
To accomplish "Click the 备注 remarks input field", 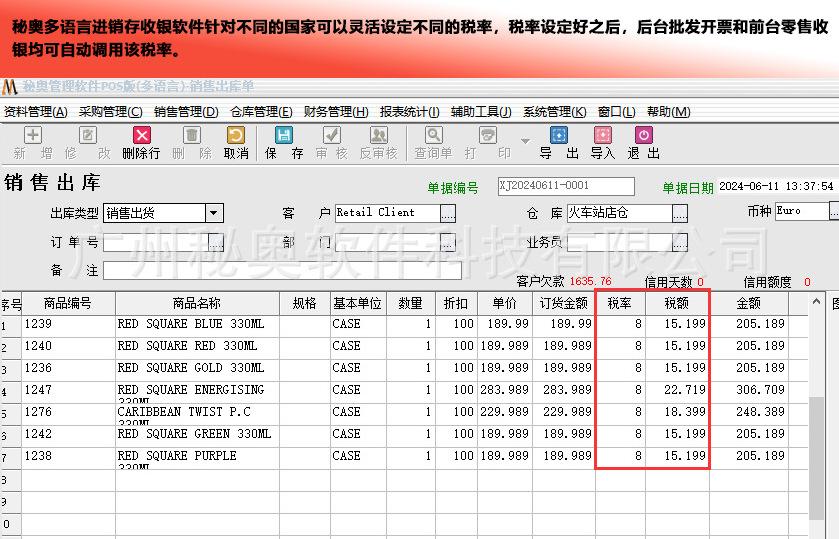I will click(x=282, y=271).
